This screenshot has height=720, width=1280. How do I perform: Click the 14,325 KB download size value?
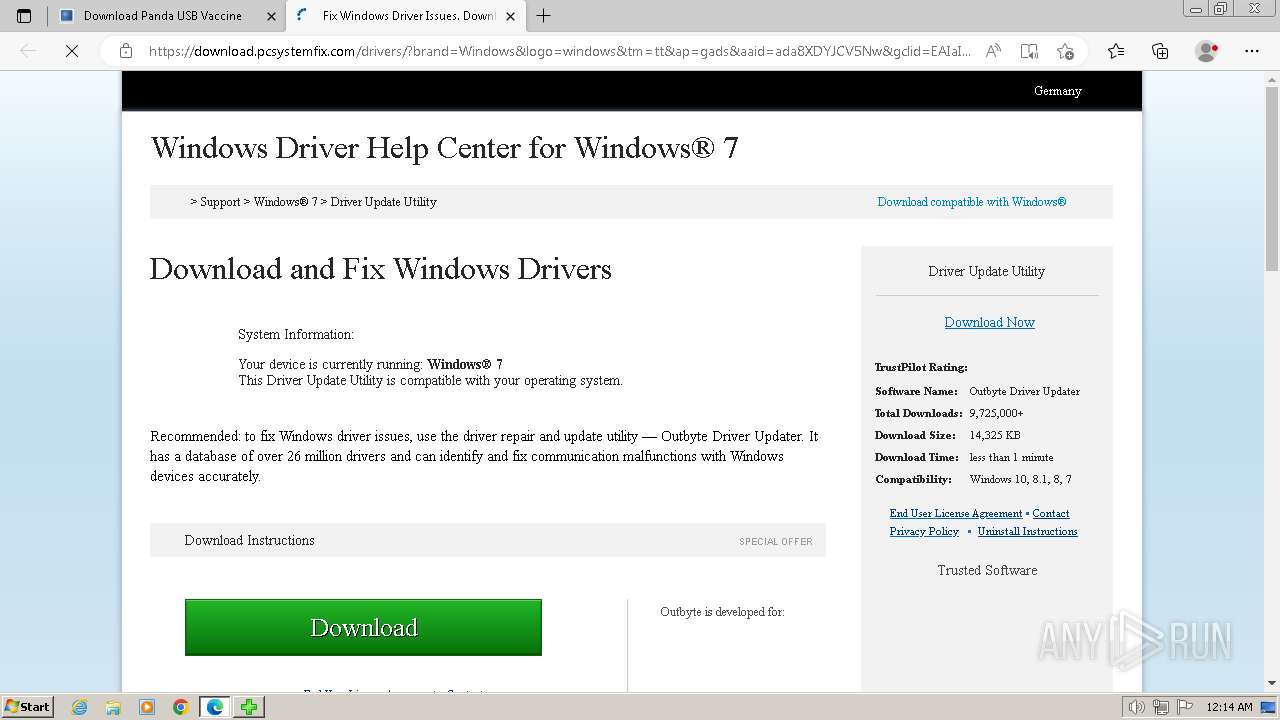(x=995, y=435)
